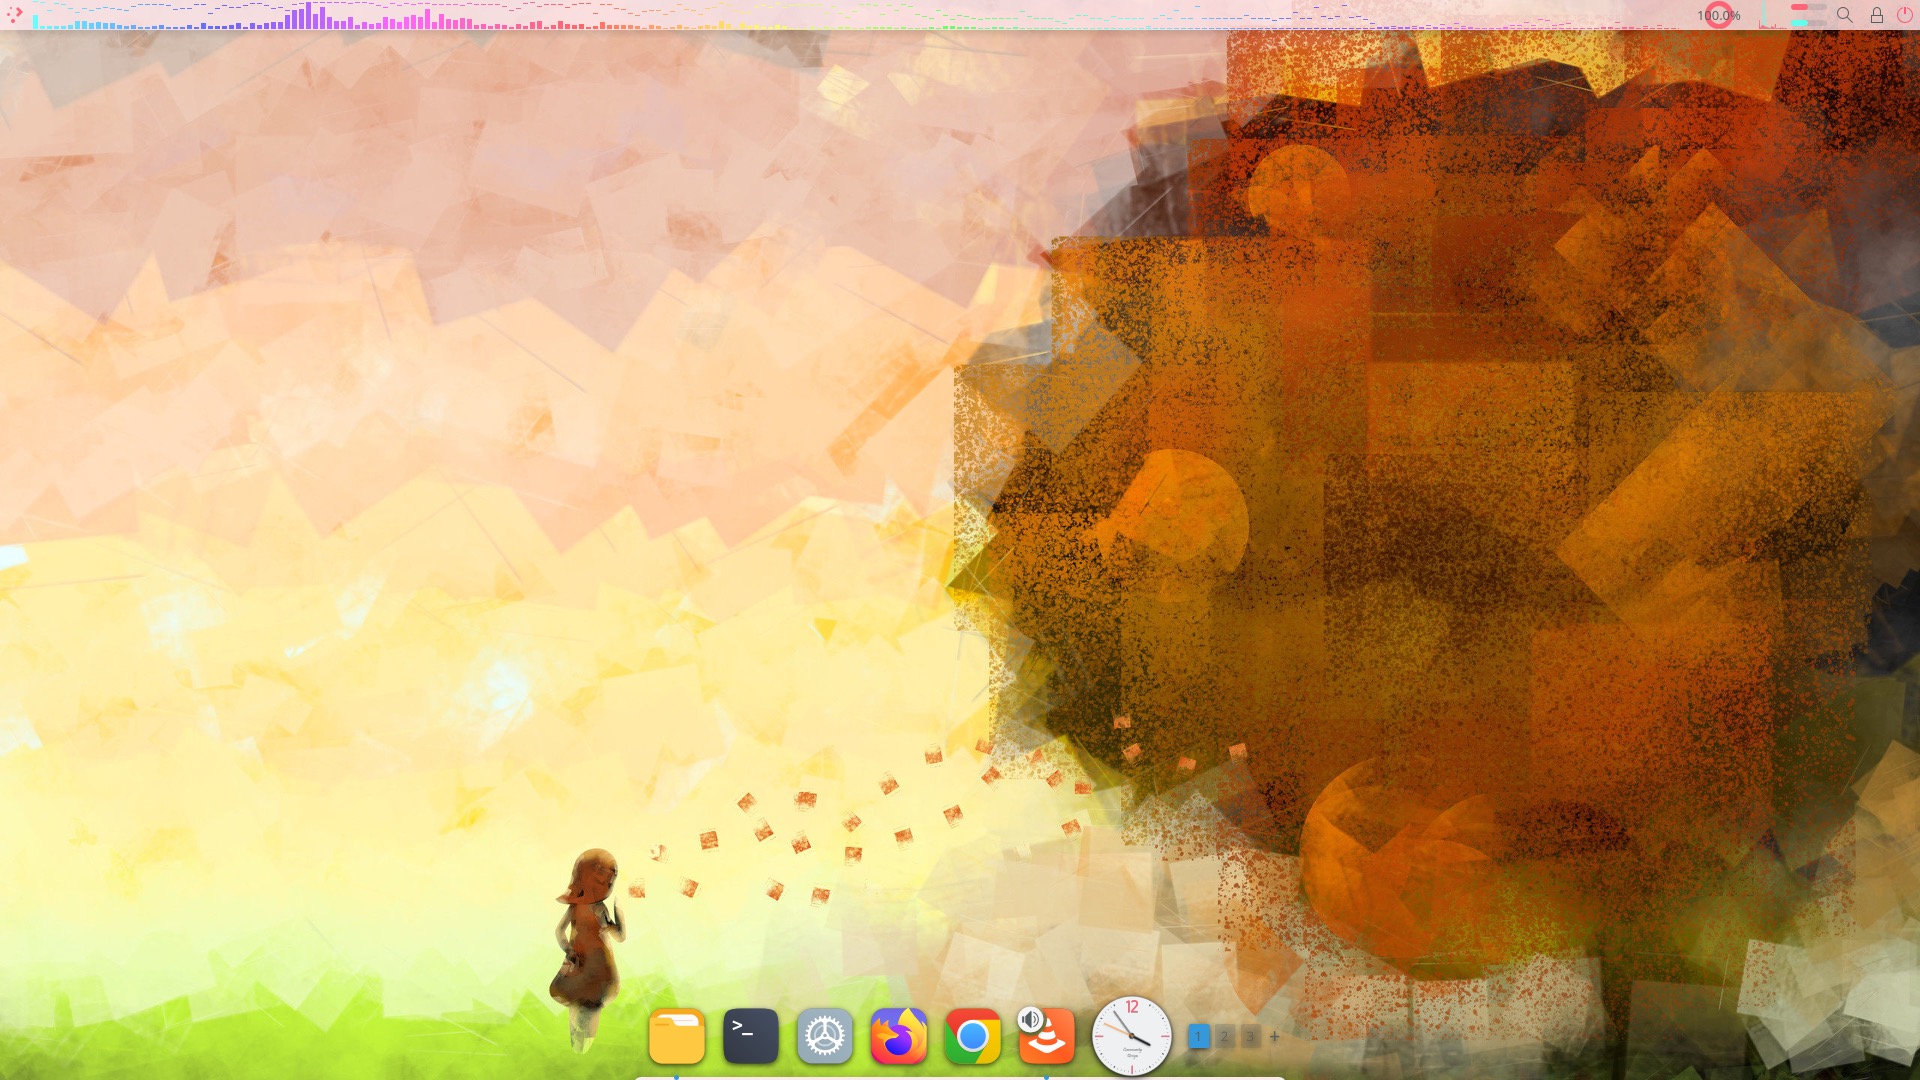
Task: Open the application launcher icon
Action: (14, 14)
